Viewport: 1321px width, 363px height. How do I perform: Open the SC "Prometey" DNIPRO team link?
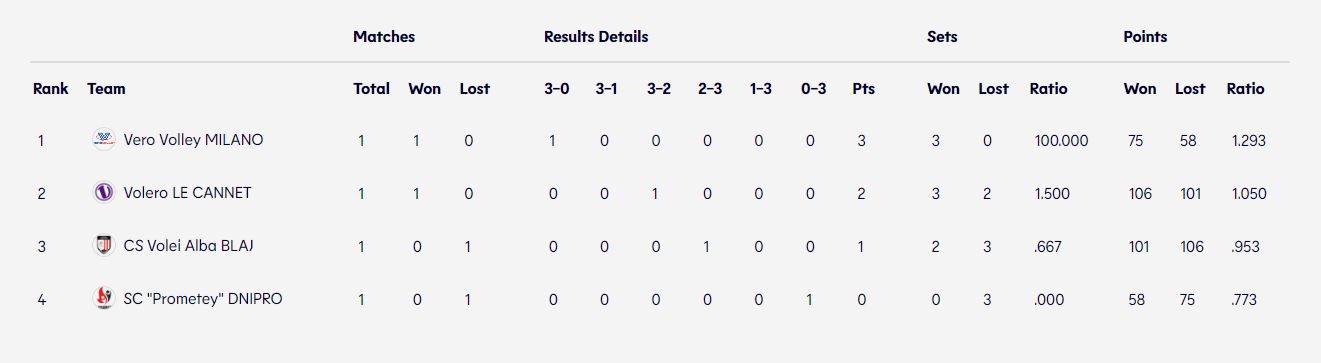point(203,298)
